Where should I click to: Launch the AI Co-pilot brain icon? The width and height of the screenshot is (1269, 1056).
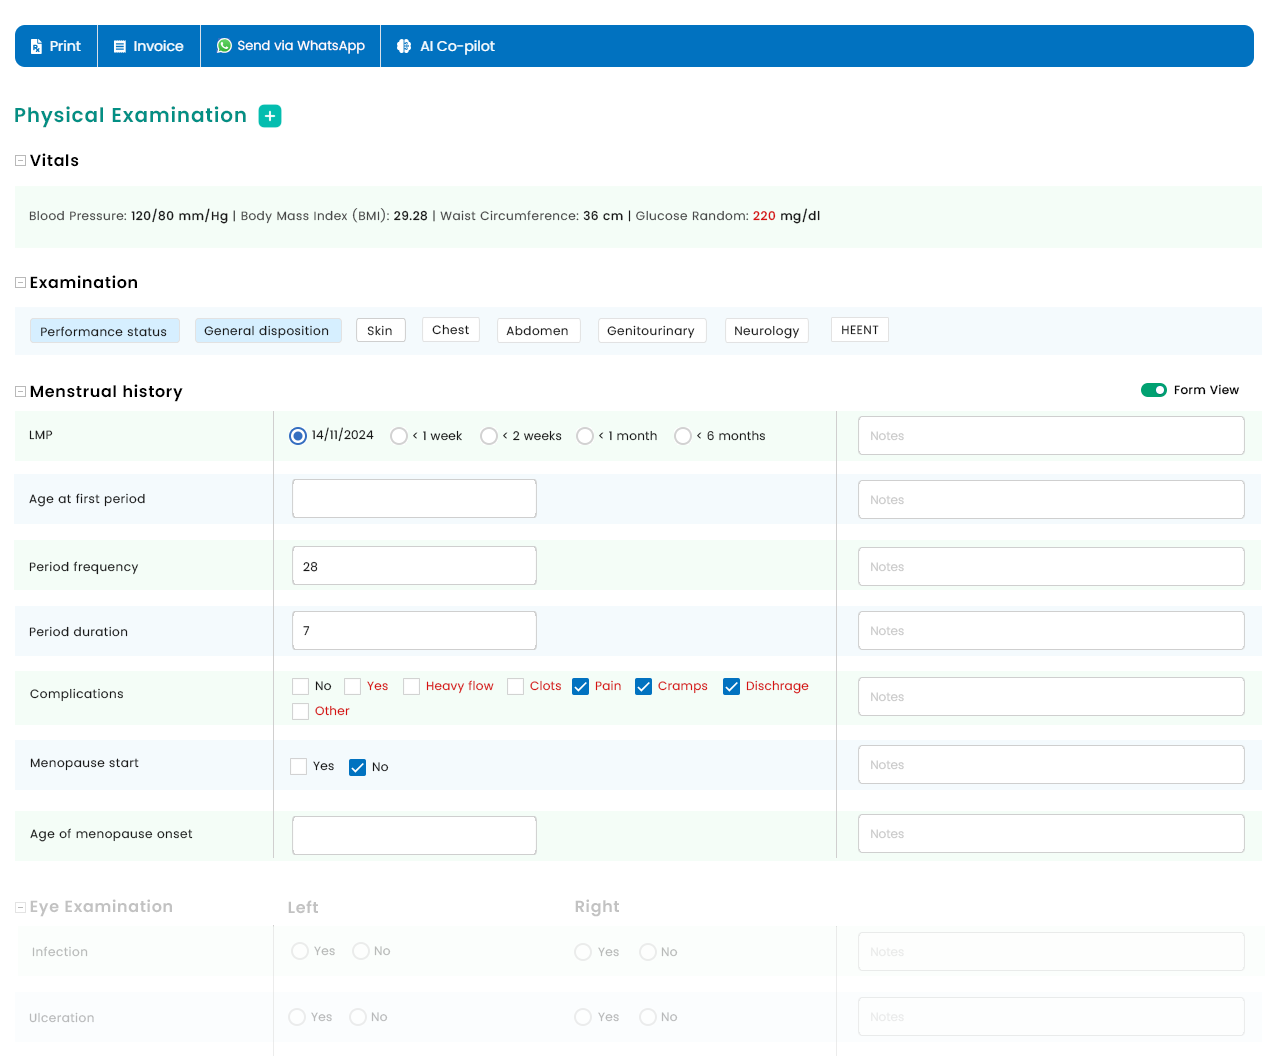click(404, 46)
